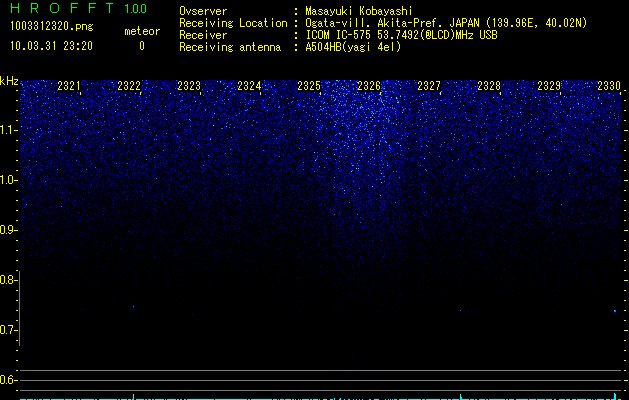Screen dimensions: 629x400
Task: Click the 2322 time marker
Action: (129, 85)
